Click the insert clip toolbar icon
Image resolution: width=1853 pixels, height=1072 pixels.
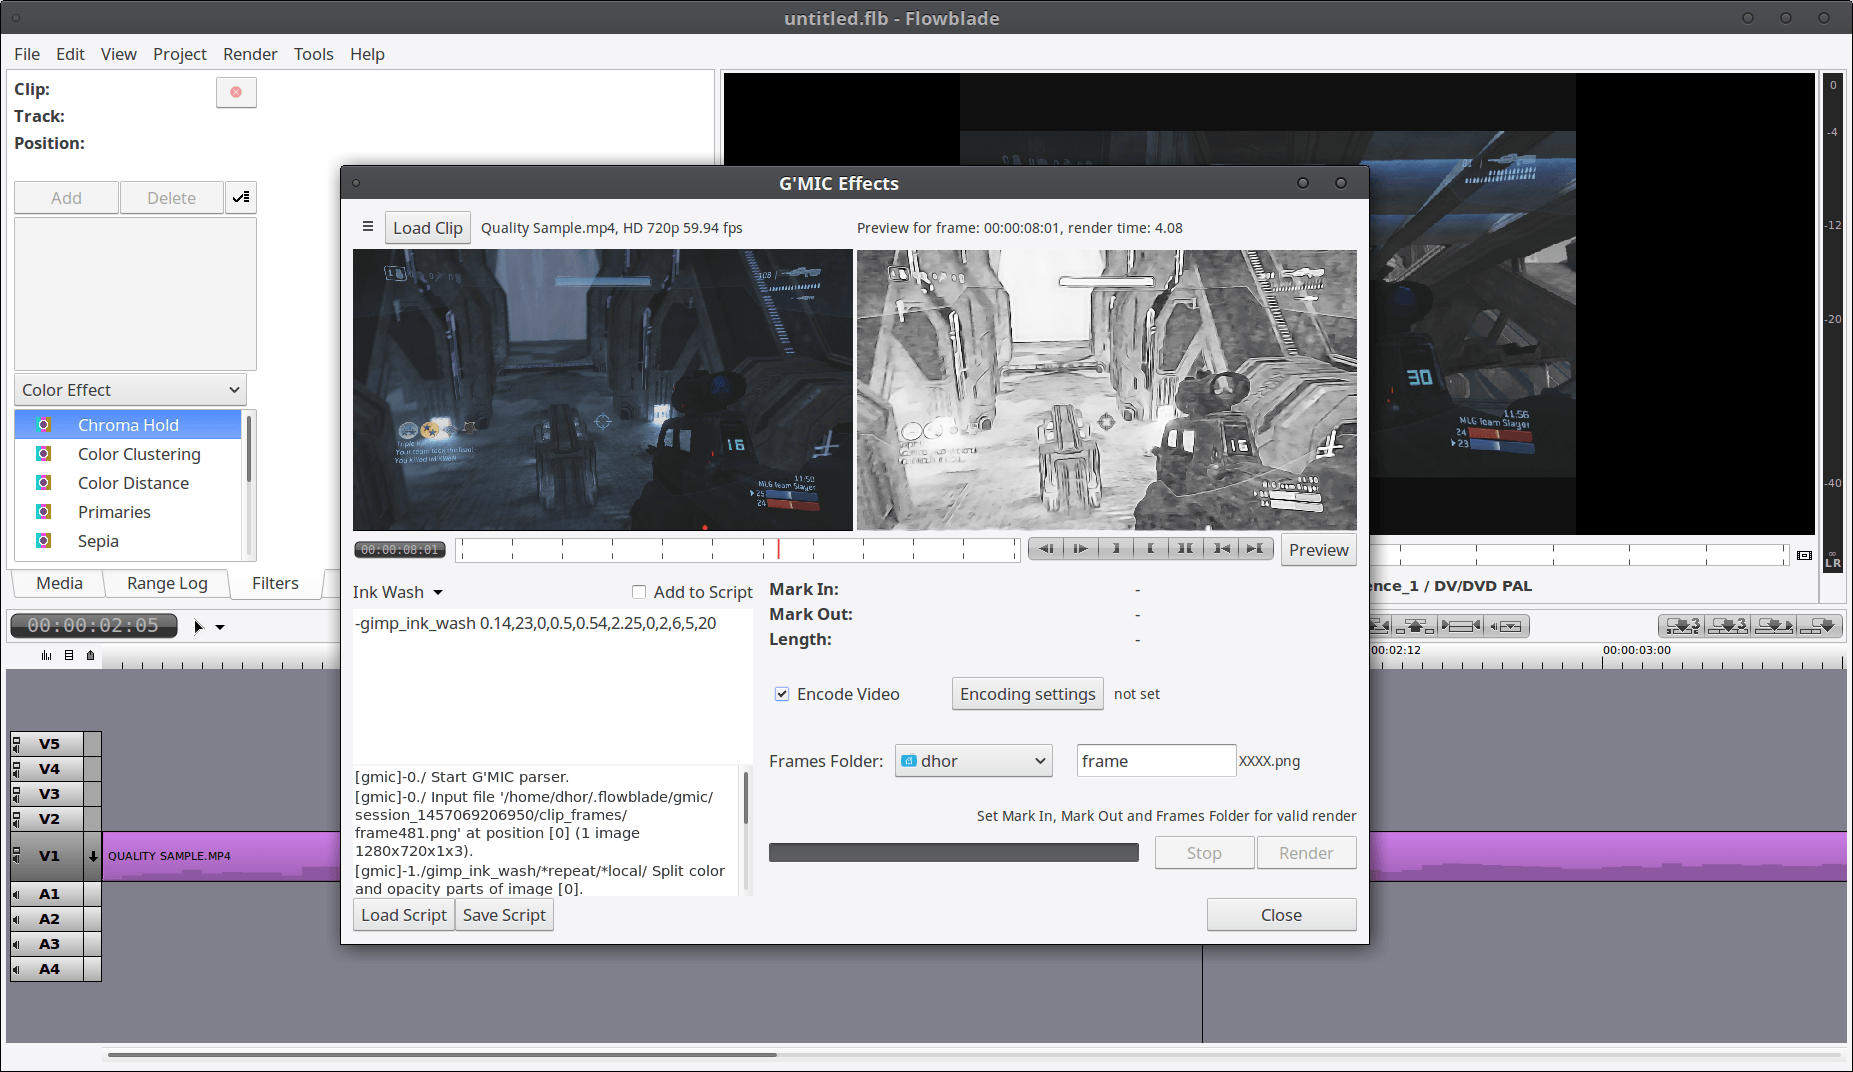tap(1774, 626)
